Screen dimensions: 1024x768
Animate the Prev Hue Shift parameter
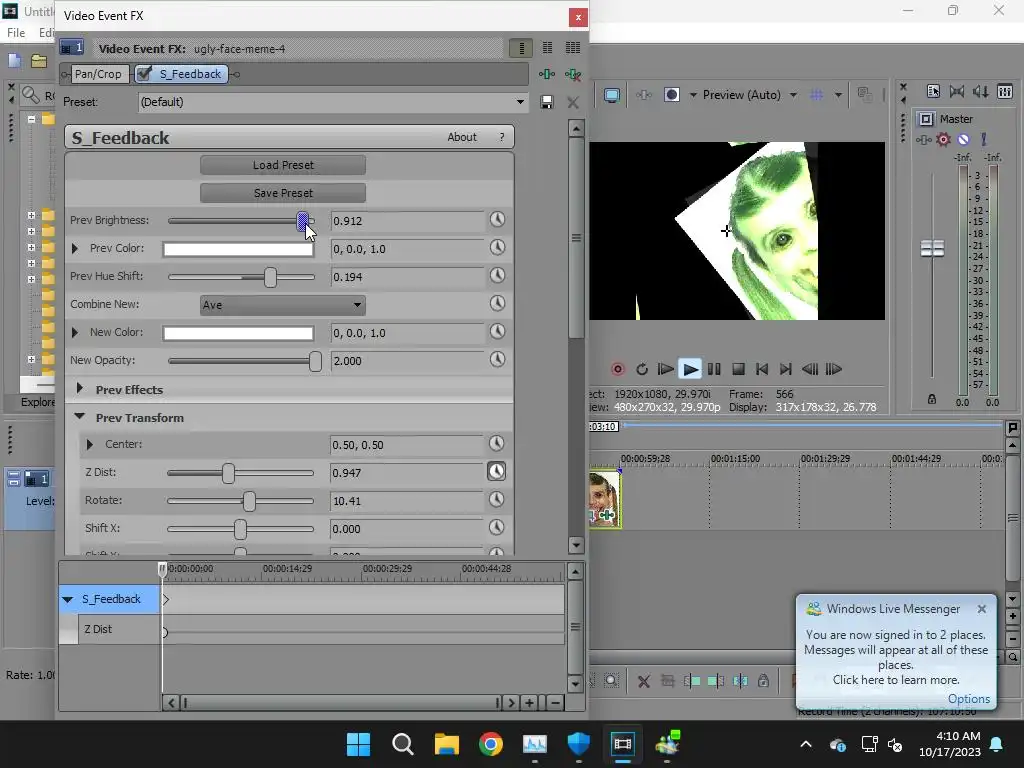tap(497, 276)
